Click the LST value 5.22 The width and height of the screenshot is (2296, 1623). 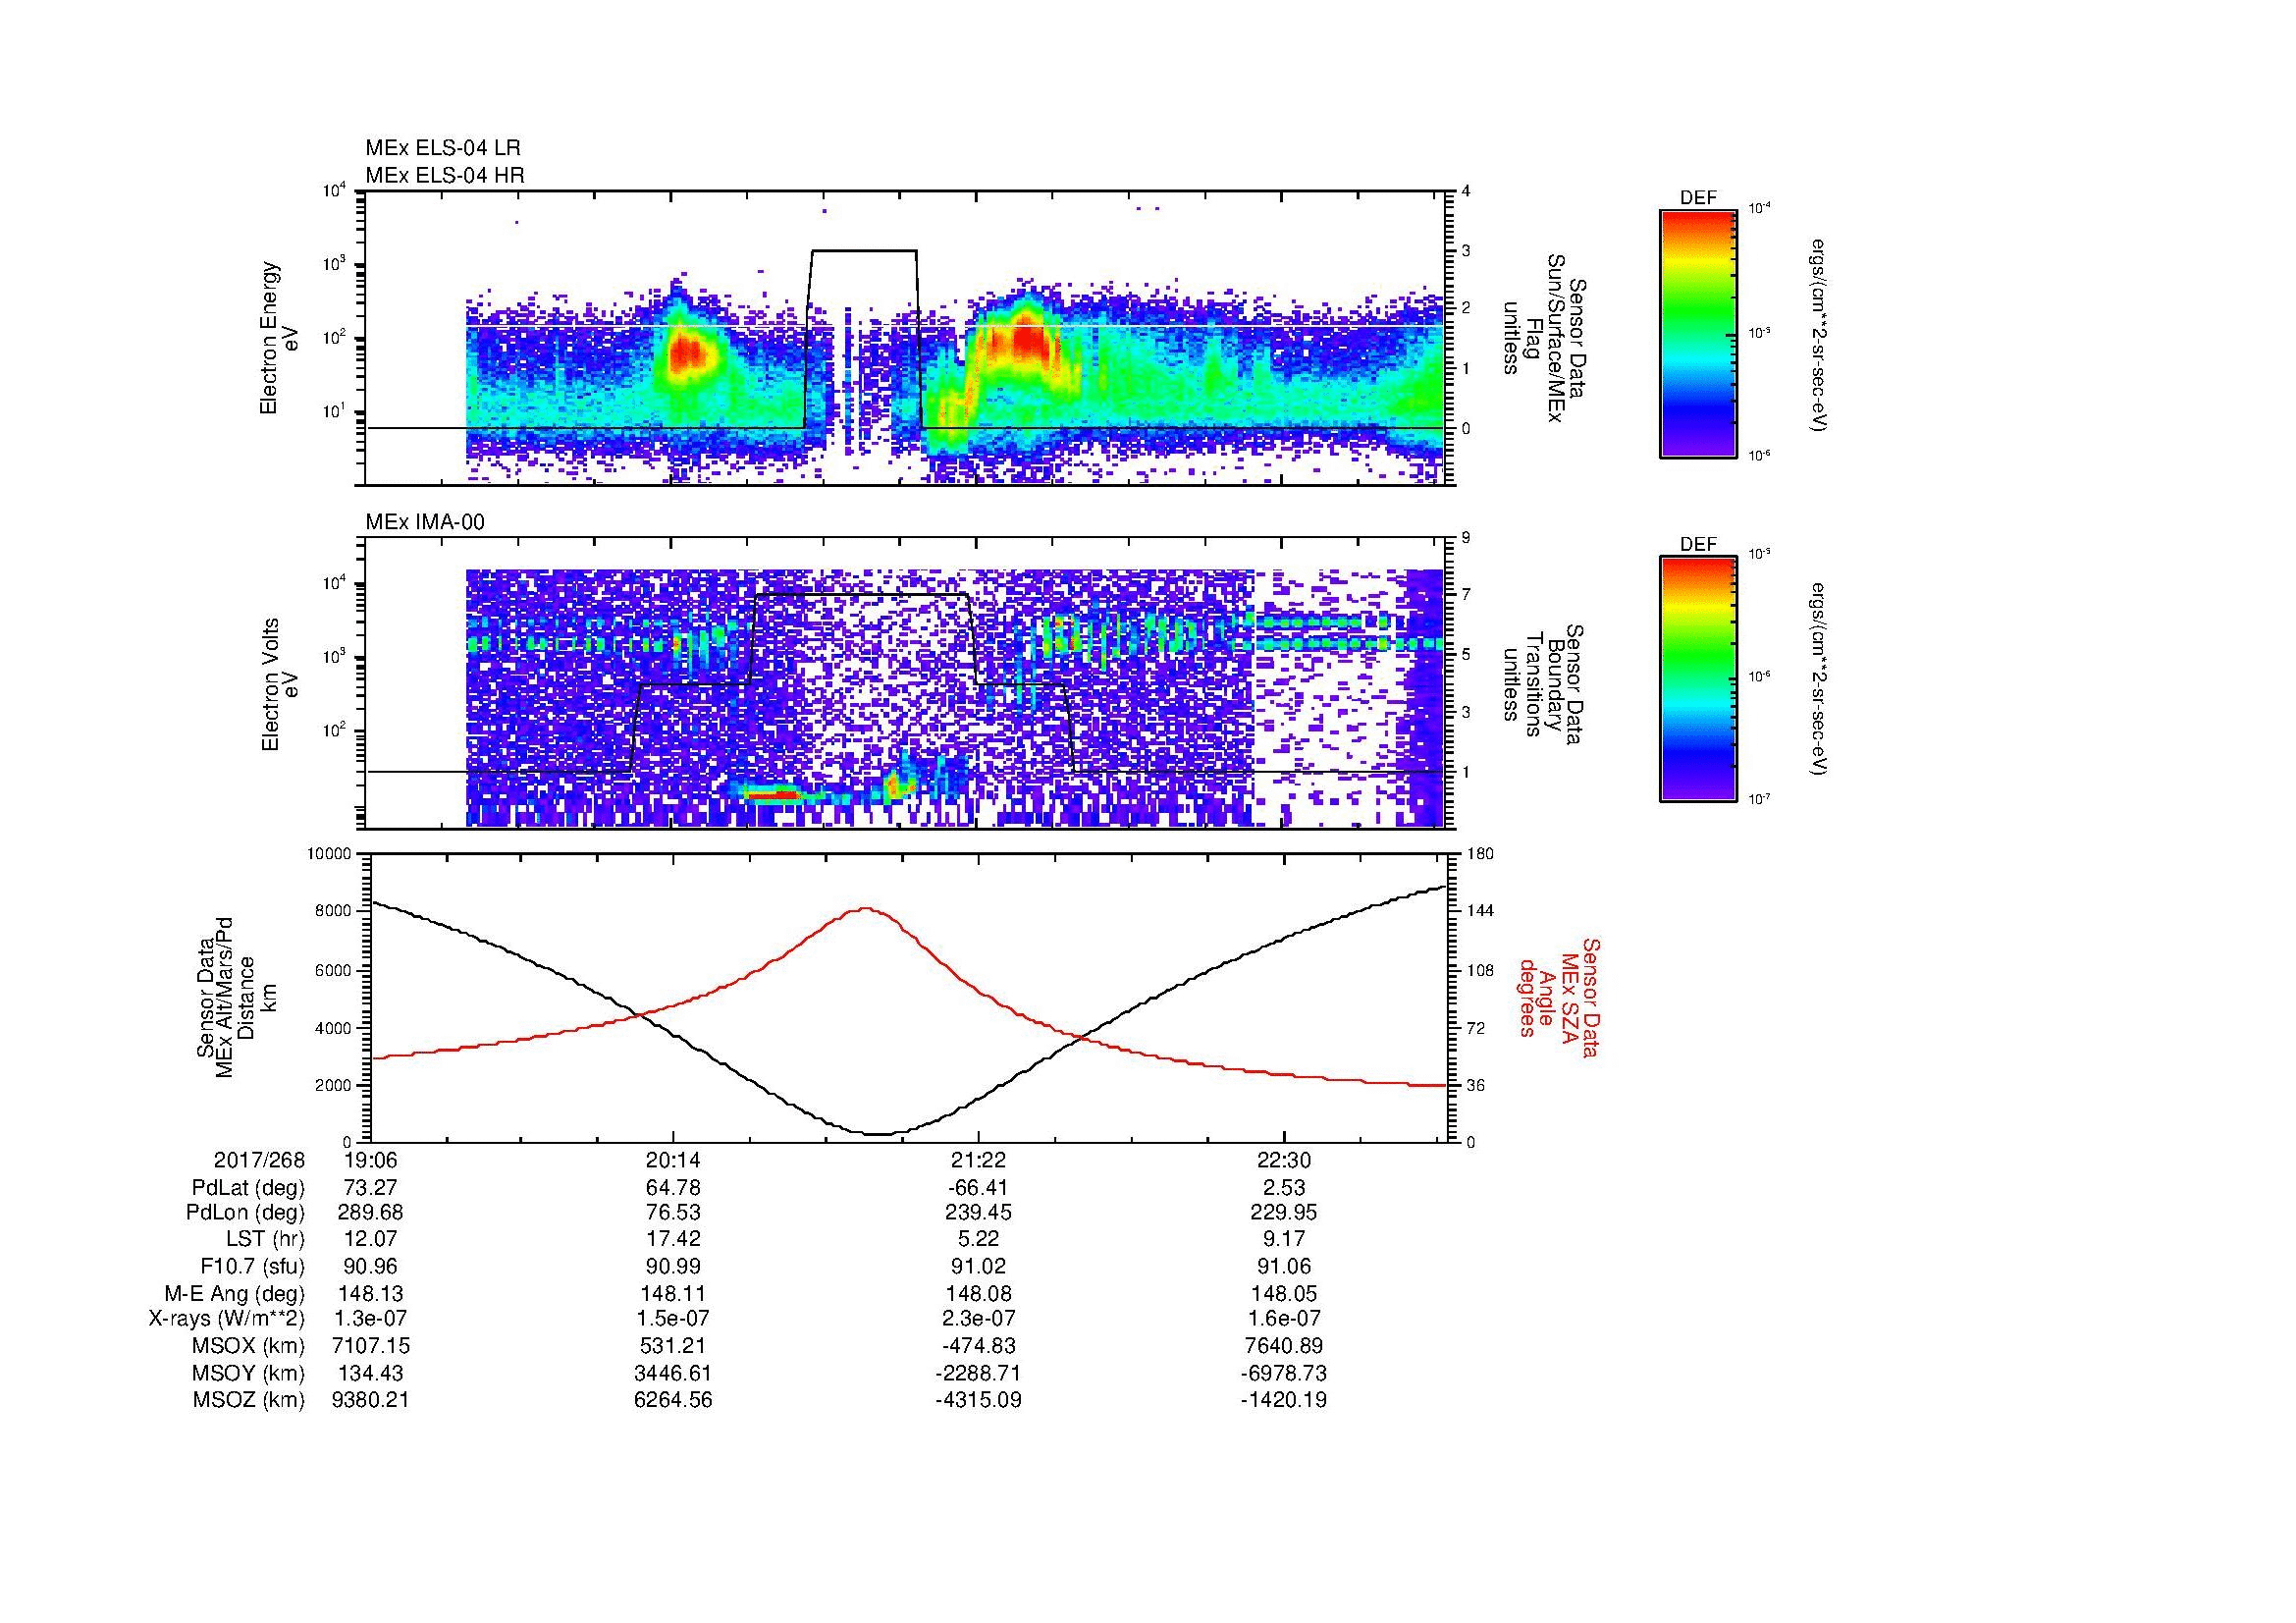coord(978,1239)
